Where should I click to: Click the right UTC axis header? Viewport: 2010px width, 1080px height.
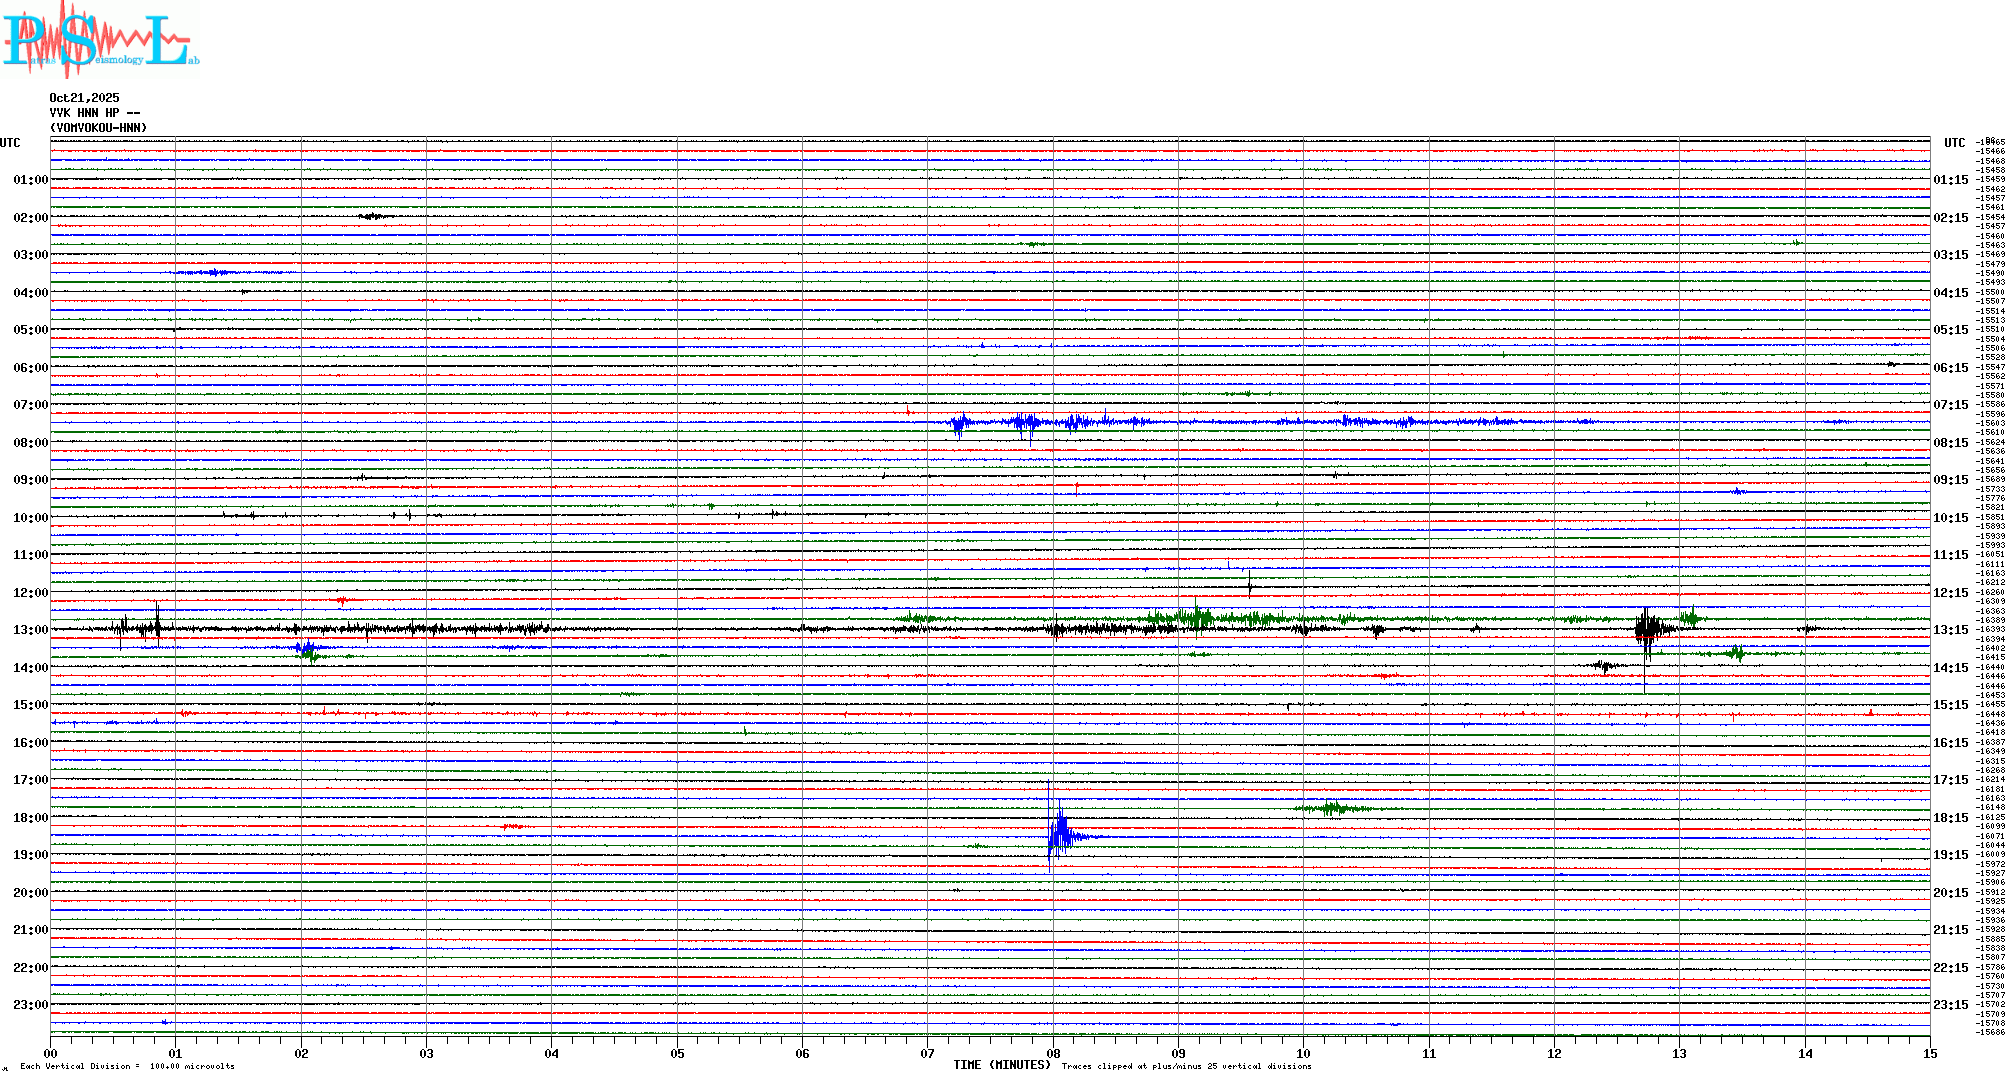tap(1954, 143)
